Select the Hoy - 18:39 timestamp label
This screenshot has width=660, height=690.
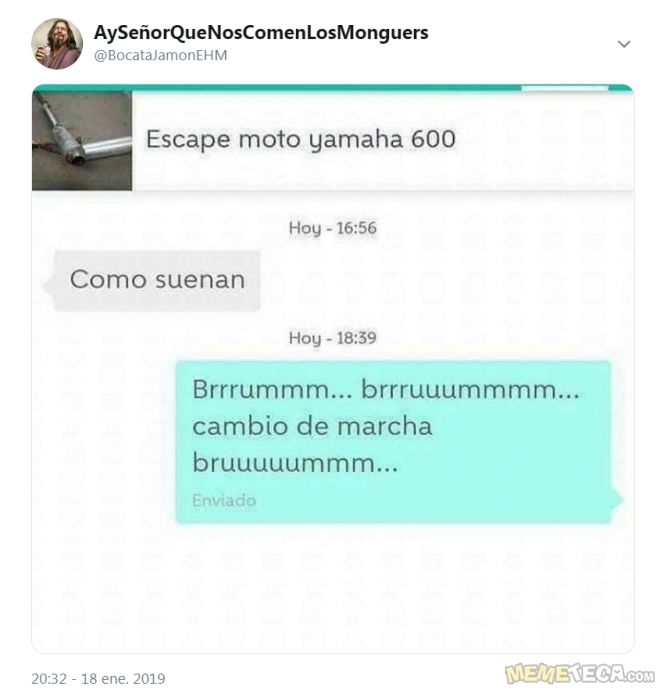333,338
